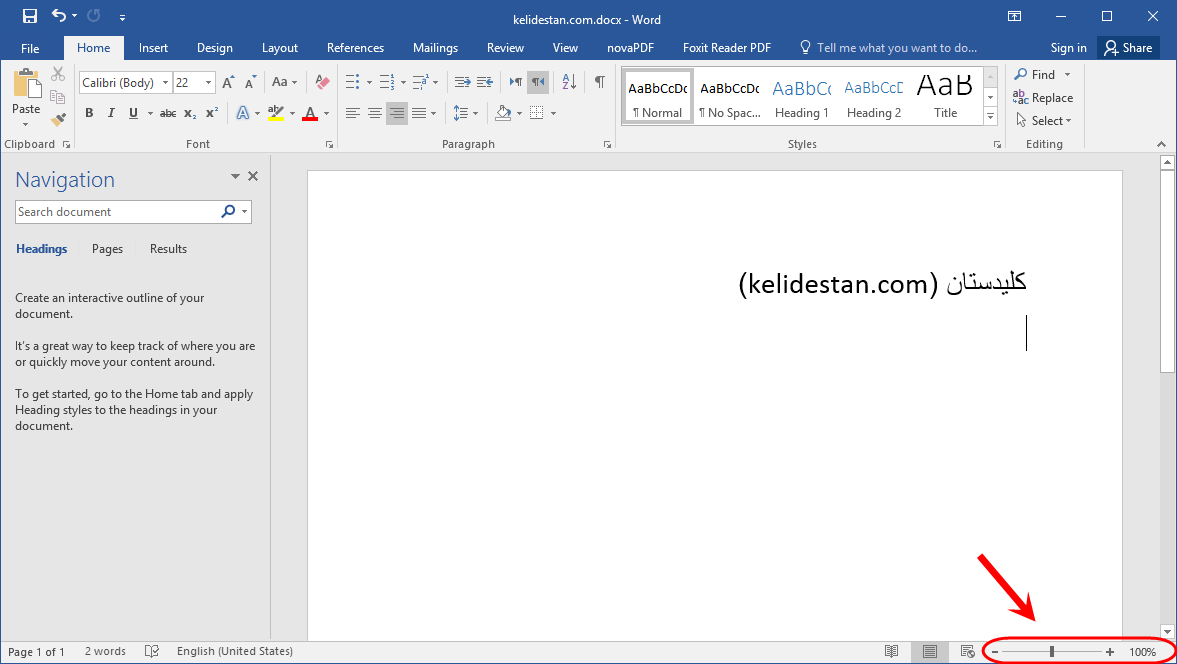Switch to Web Layout view
The height and width of the screenshot is (664, 1177).
(968, 651)
